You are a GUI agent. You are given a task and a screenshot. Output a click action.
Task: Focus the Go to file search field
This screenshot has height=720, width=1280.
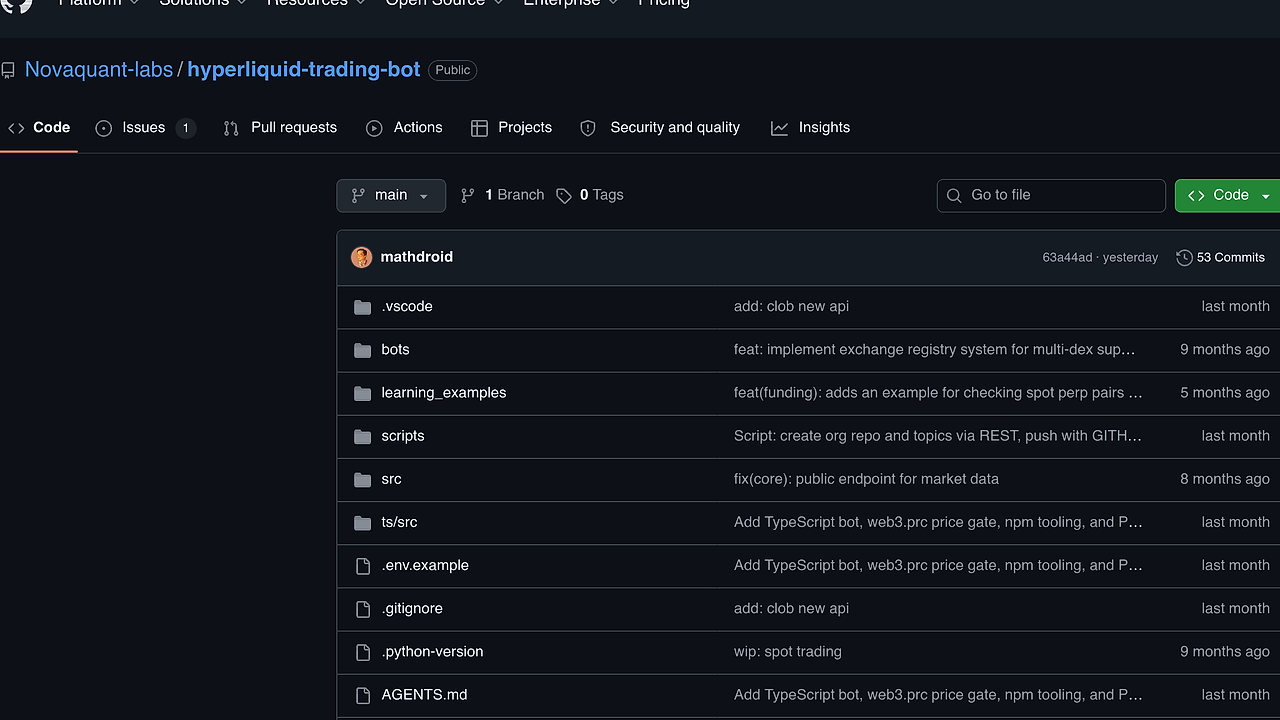[x=1051, y=196]
